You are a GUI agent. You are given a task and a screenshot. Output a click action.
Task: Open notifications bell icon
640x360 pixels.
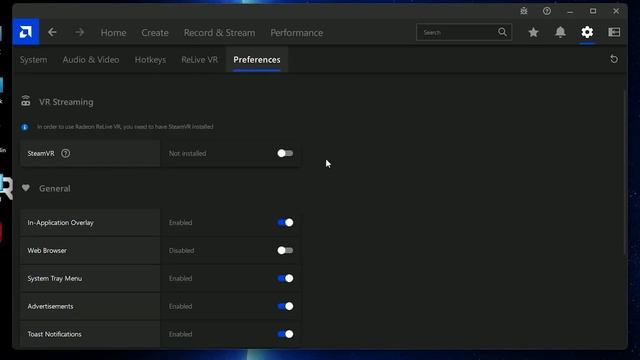click(x=560, y=32)
